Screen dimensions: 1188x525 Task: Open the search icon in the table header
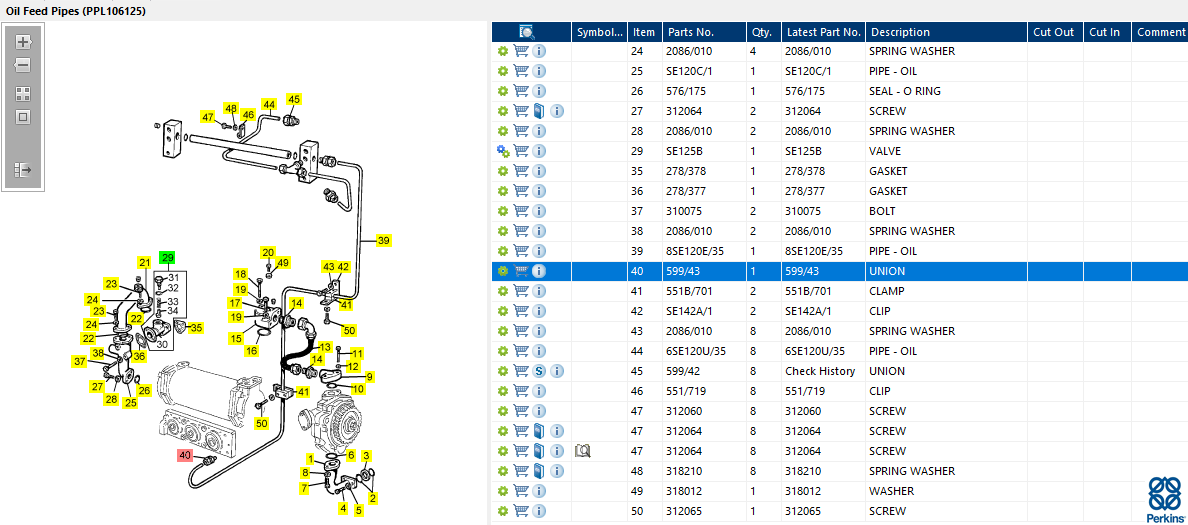[527, 32]
